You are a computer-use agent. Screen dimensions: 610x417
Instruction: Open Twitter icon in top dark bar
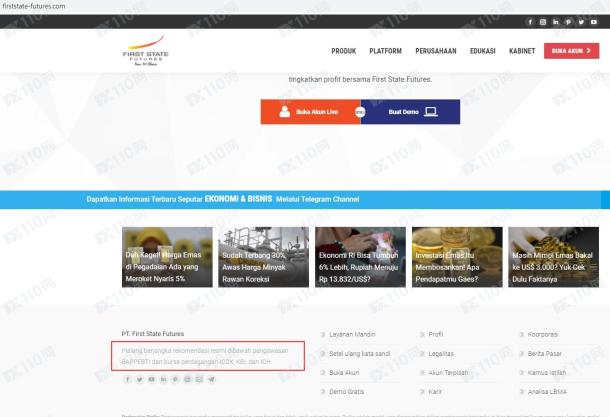point(581,22)
